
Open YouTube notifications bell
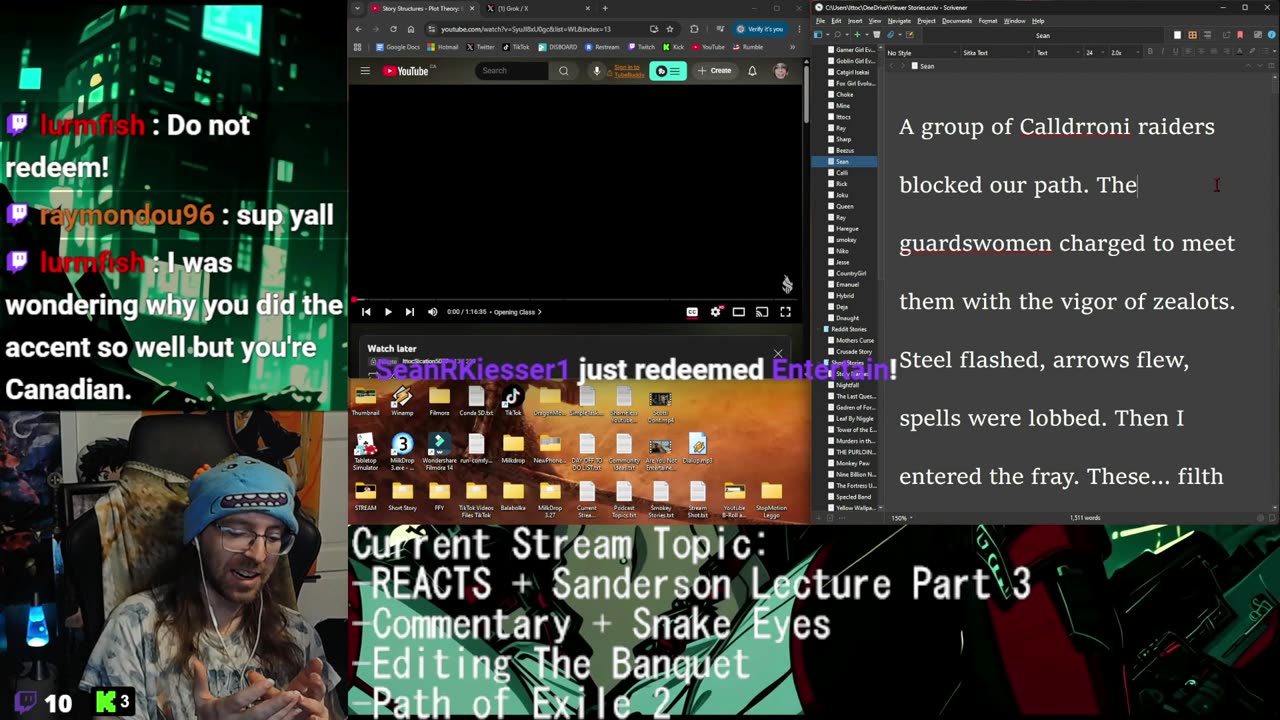(x=752, y=71)
